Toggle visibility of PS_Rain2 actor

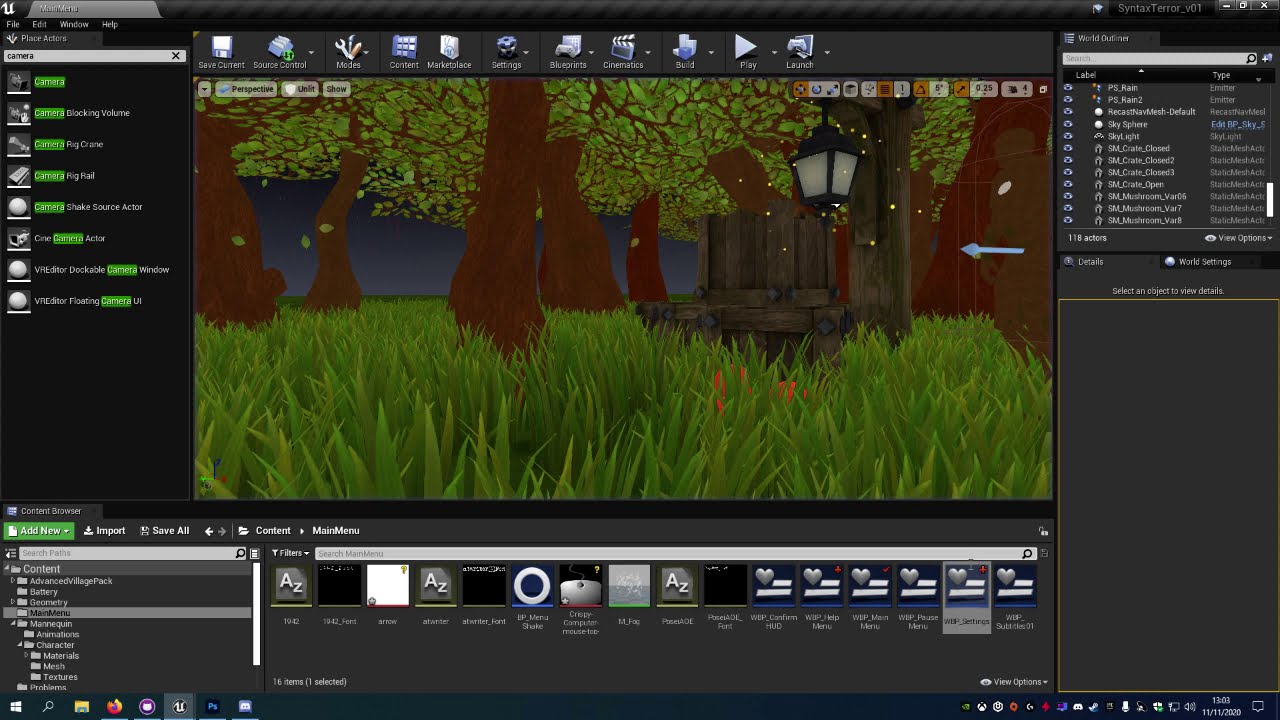click(x=1068, y=100)
